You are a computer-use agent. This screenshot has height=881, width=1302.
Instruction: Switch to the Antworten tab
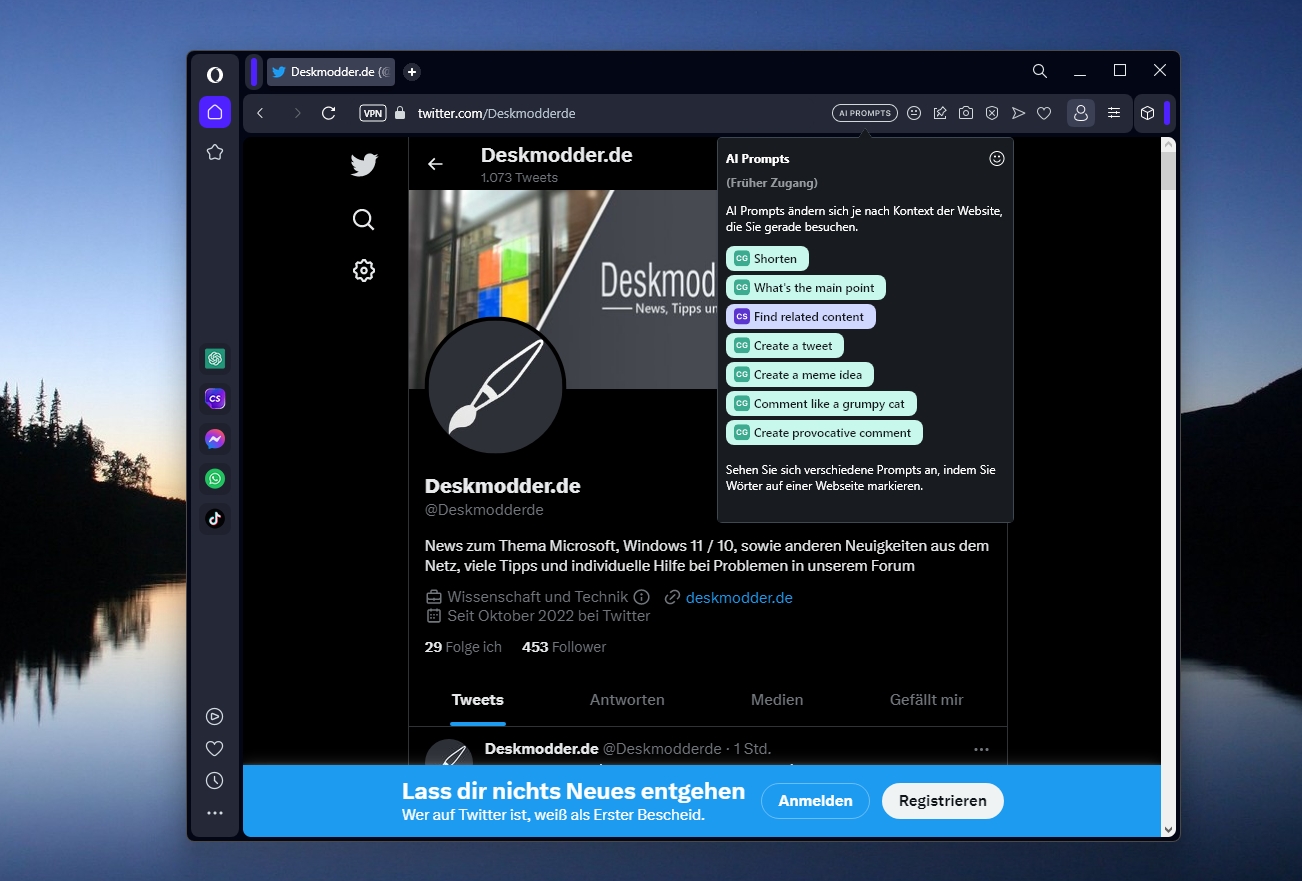click(x=627, y=700)
